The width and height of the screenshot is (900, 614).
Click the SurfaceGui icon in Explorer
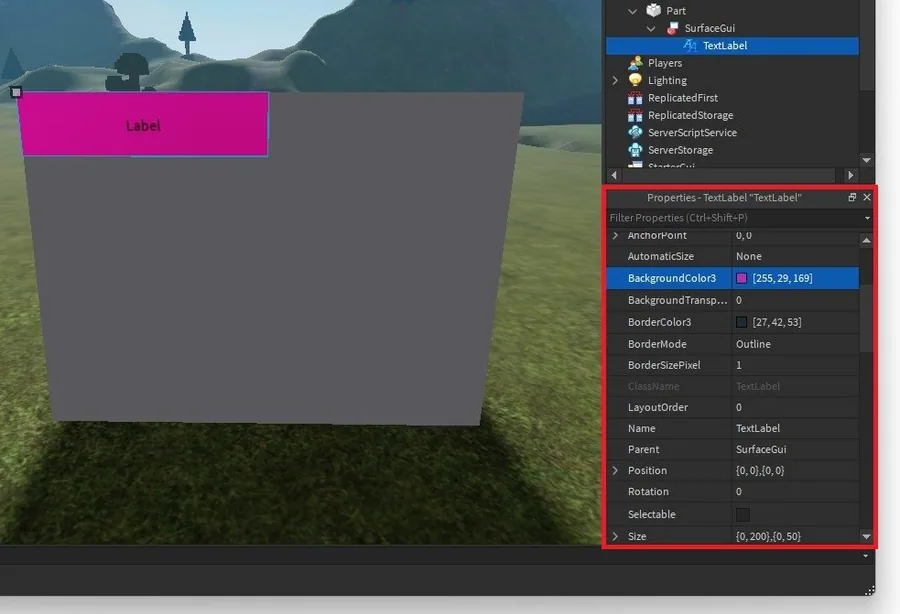[x=672, y=28]
